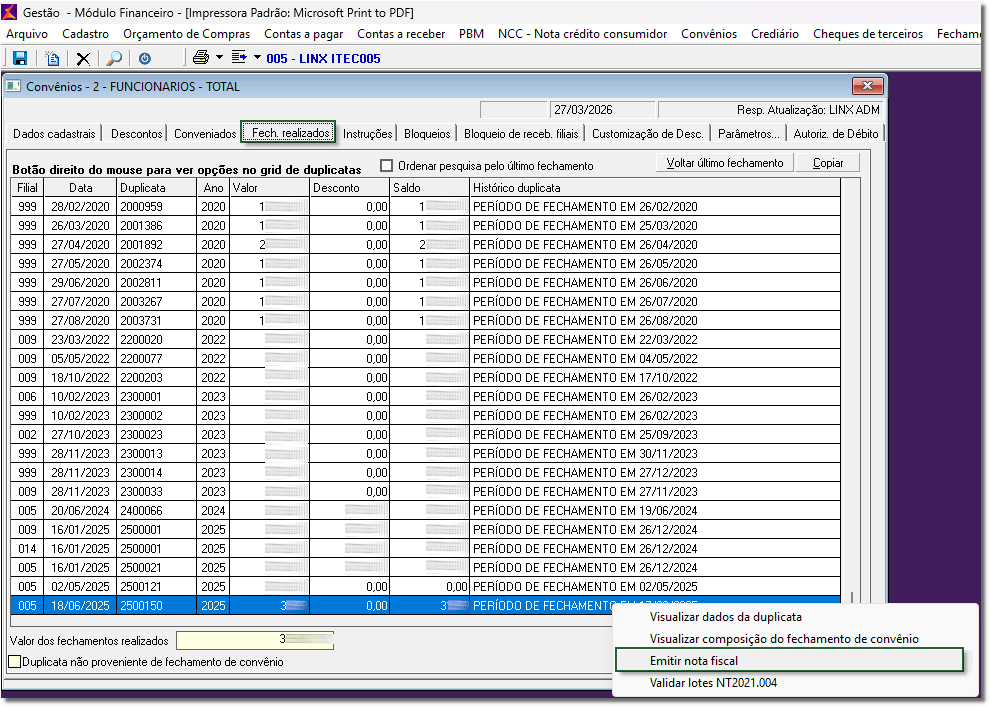Switch to the Conveniados tab
Image resolution: width=990 pixels, height=707 pixels.
pyautogui.click(x=205, y=133)
